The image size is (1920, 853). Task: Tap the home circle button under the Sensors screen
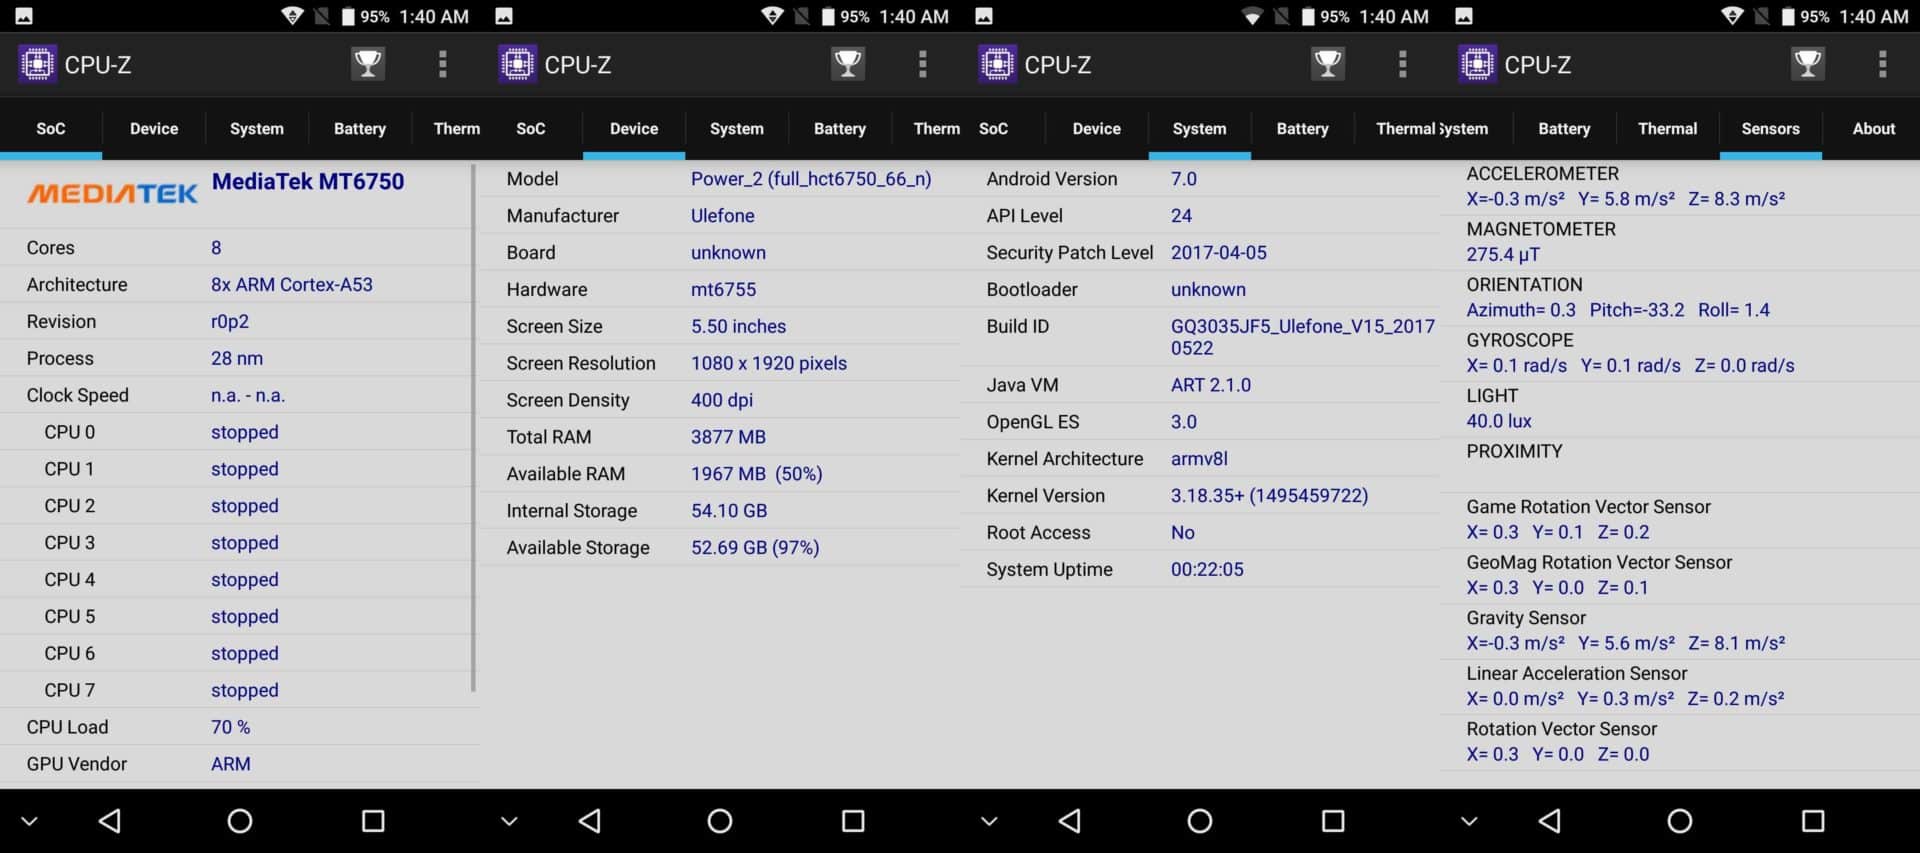coord(1680,821)
